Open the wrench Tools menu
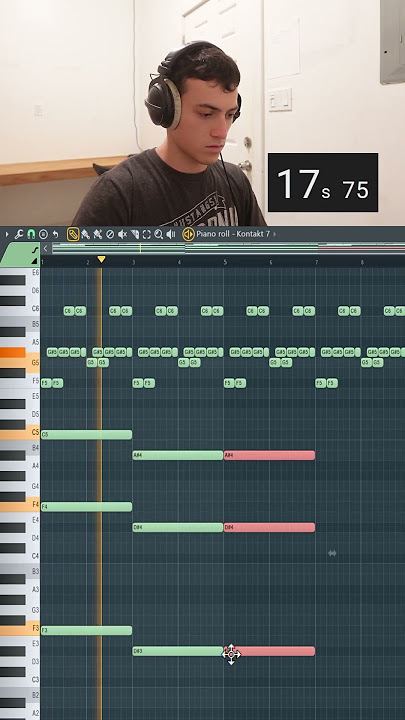This screenshot has width=405, height=720. coord(19,234)
